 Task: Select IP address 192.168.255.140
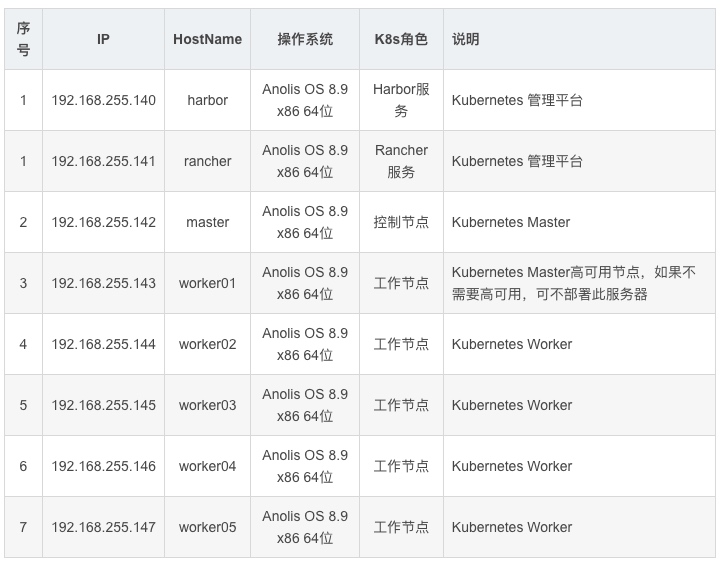click(x=104, y=100)
